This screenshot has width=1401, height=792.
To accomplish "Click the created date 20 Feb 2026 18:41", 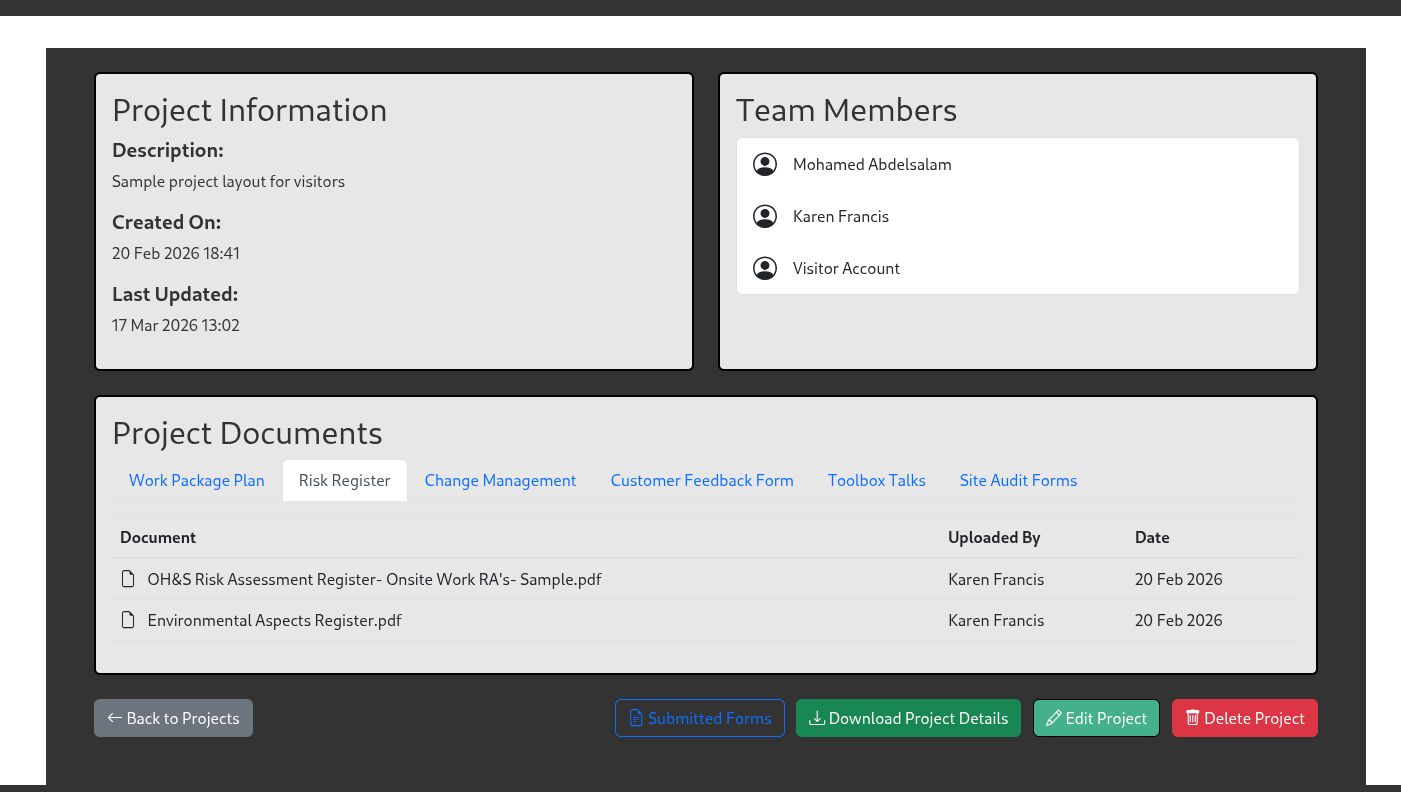I will pyautogui.click(x=176, y=253).
